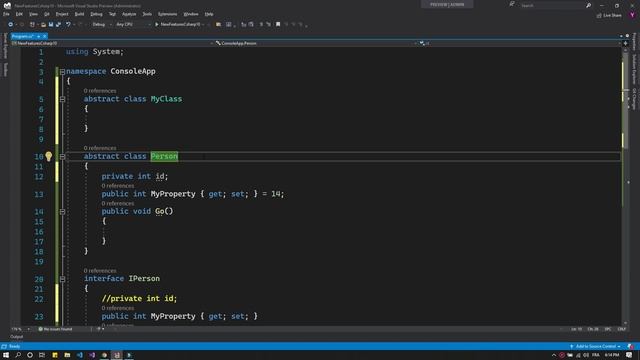This screenshot has width=640, height=360.
Task: Click the user account avatar icon
Action: (632, 15)
